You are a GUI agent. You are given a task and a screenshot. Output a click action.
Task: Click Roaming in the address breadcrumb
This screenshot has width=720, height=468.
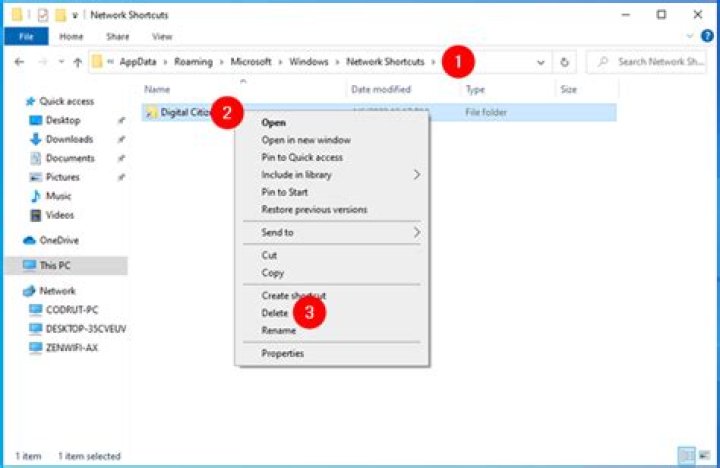tap(193, 62)
